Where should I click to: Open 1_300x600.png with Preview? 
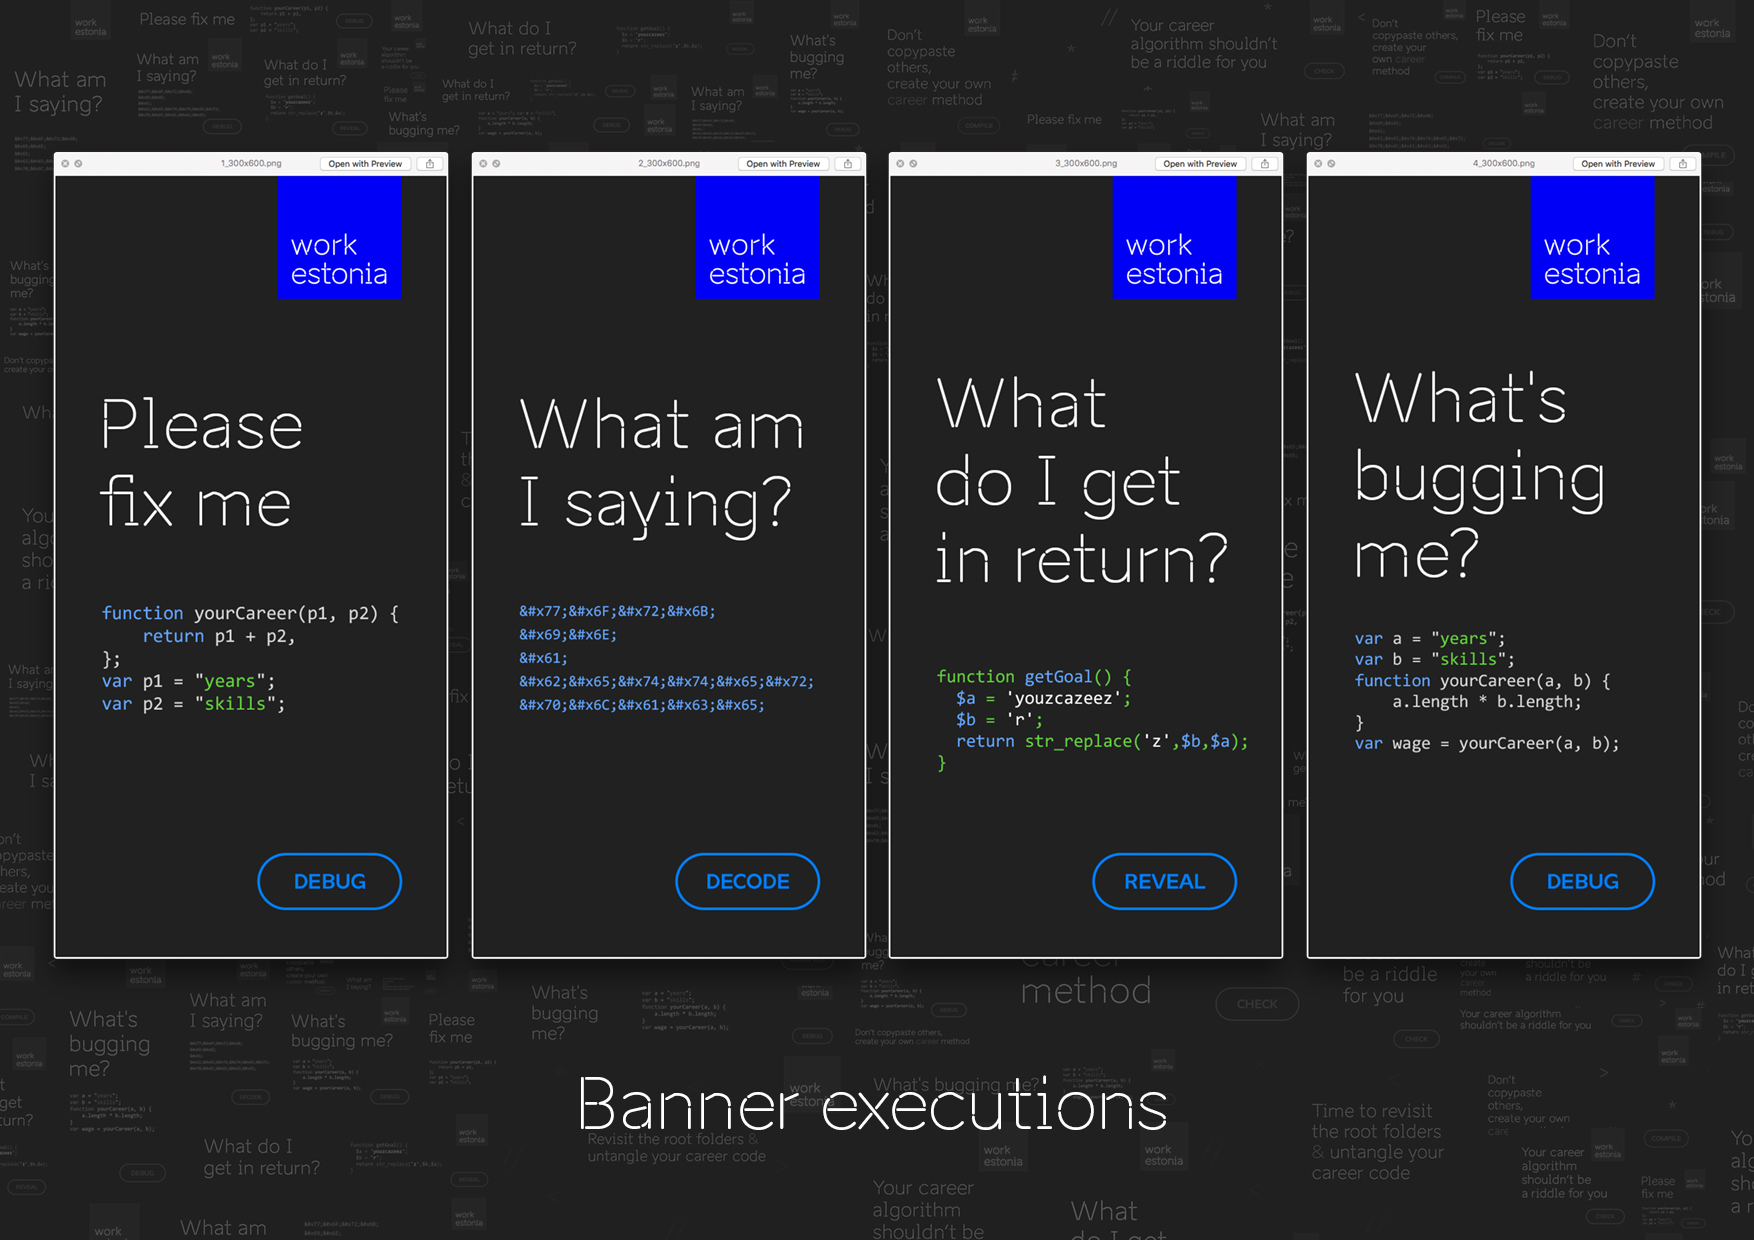[365, 164]
